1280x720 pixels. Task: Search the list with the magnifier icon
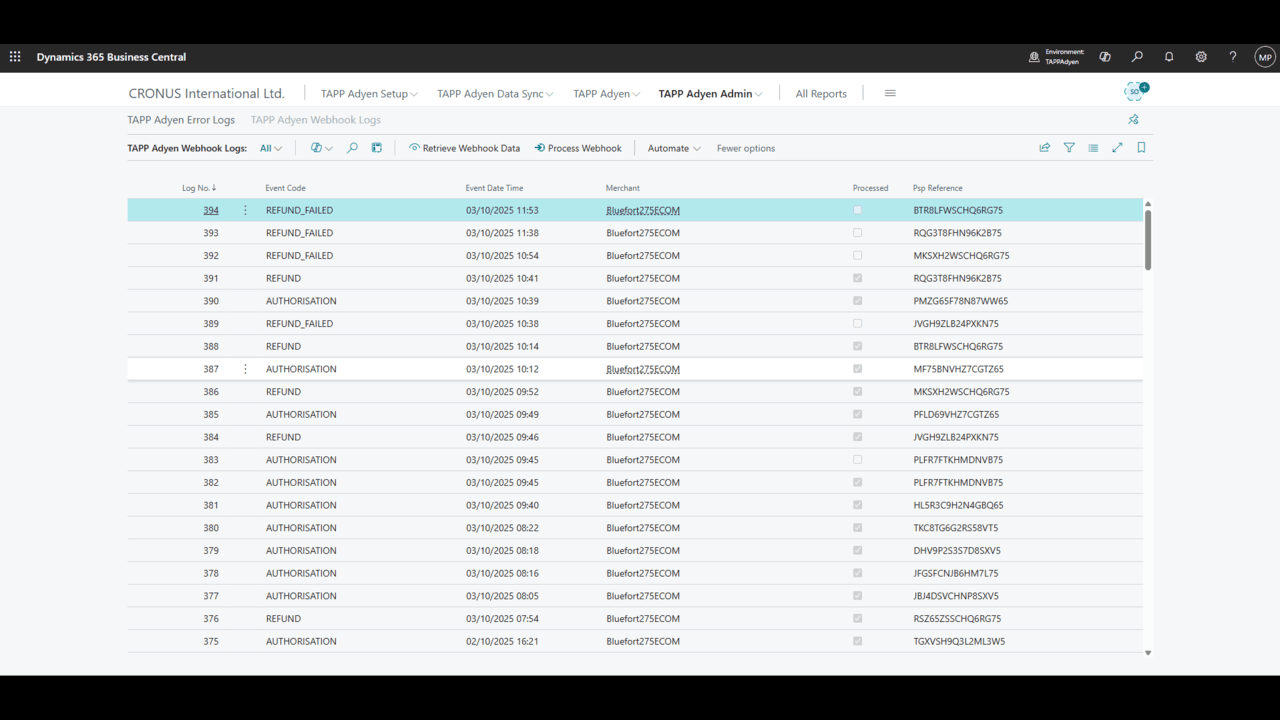(352, 148)
